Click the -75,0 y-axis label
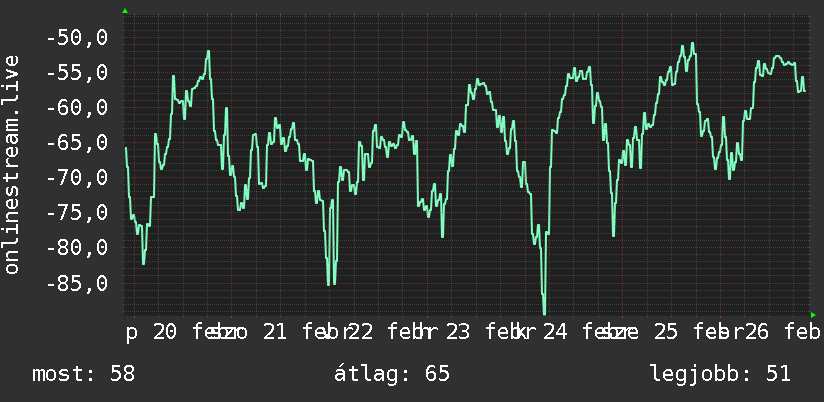This screenshot has height=402, width=824. click(x=77, y=213)
